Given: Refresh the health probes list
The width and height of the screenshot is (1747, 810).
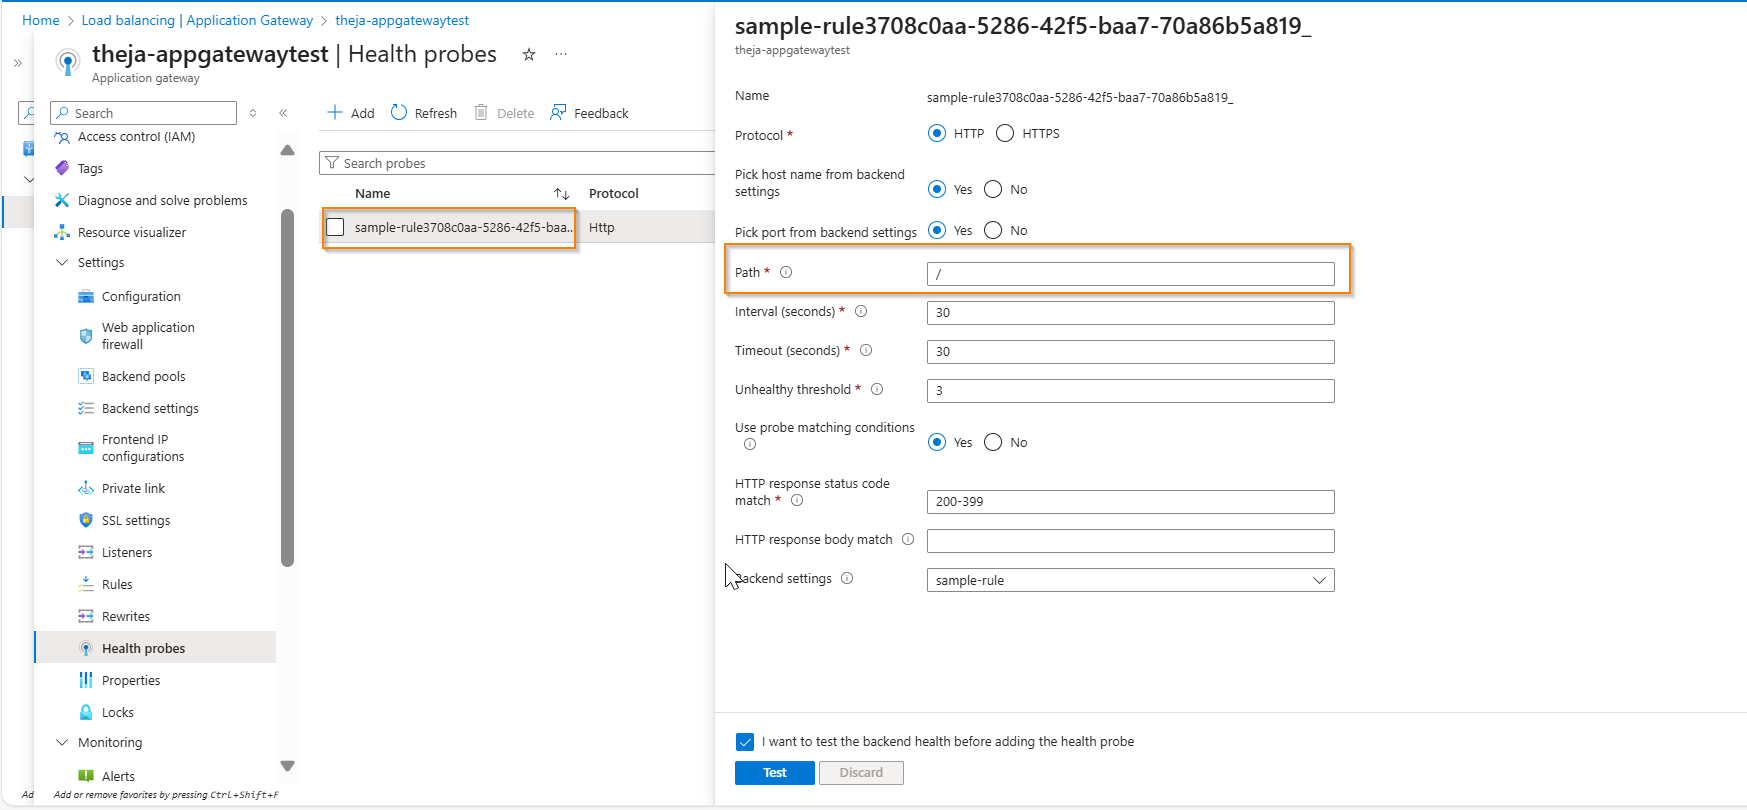Looking at the screenshot, I should pyautogui.click(x=424, y=113).
